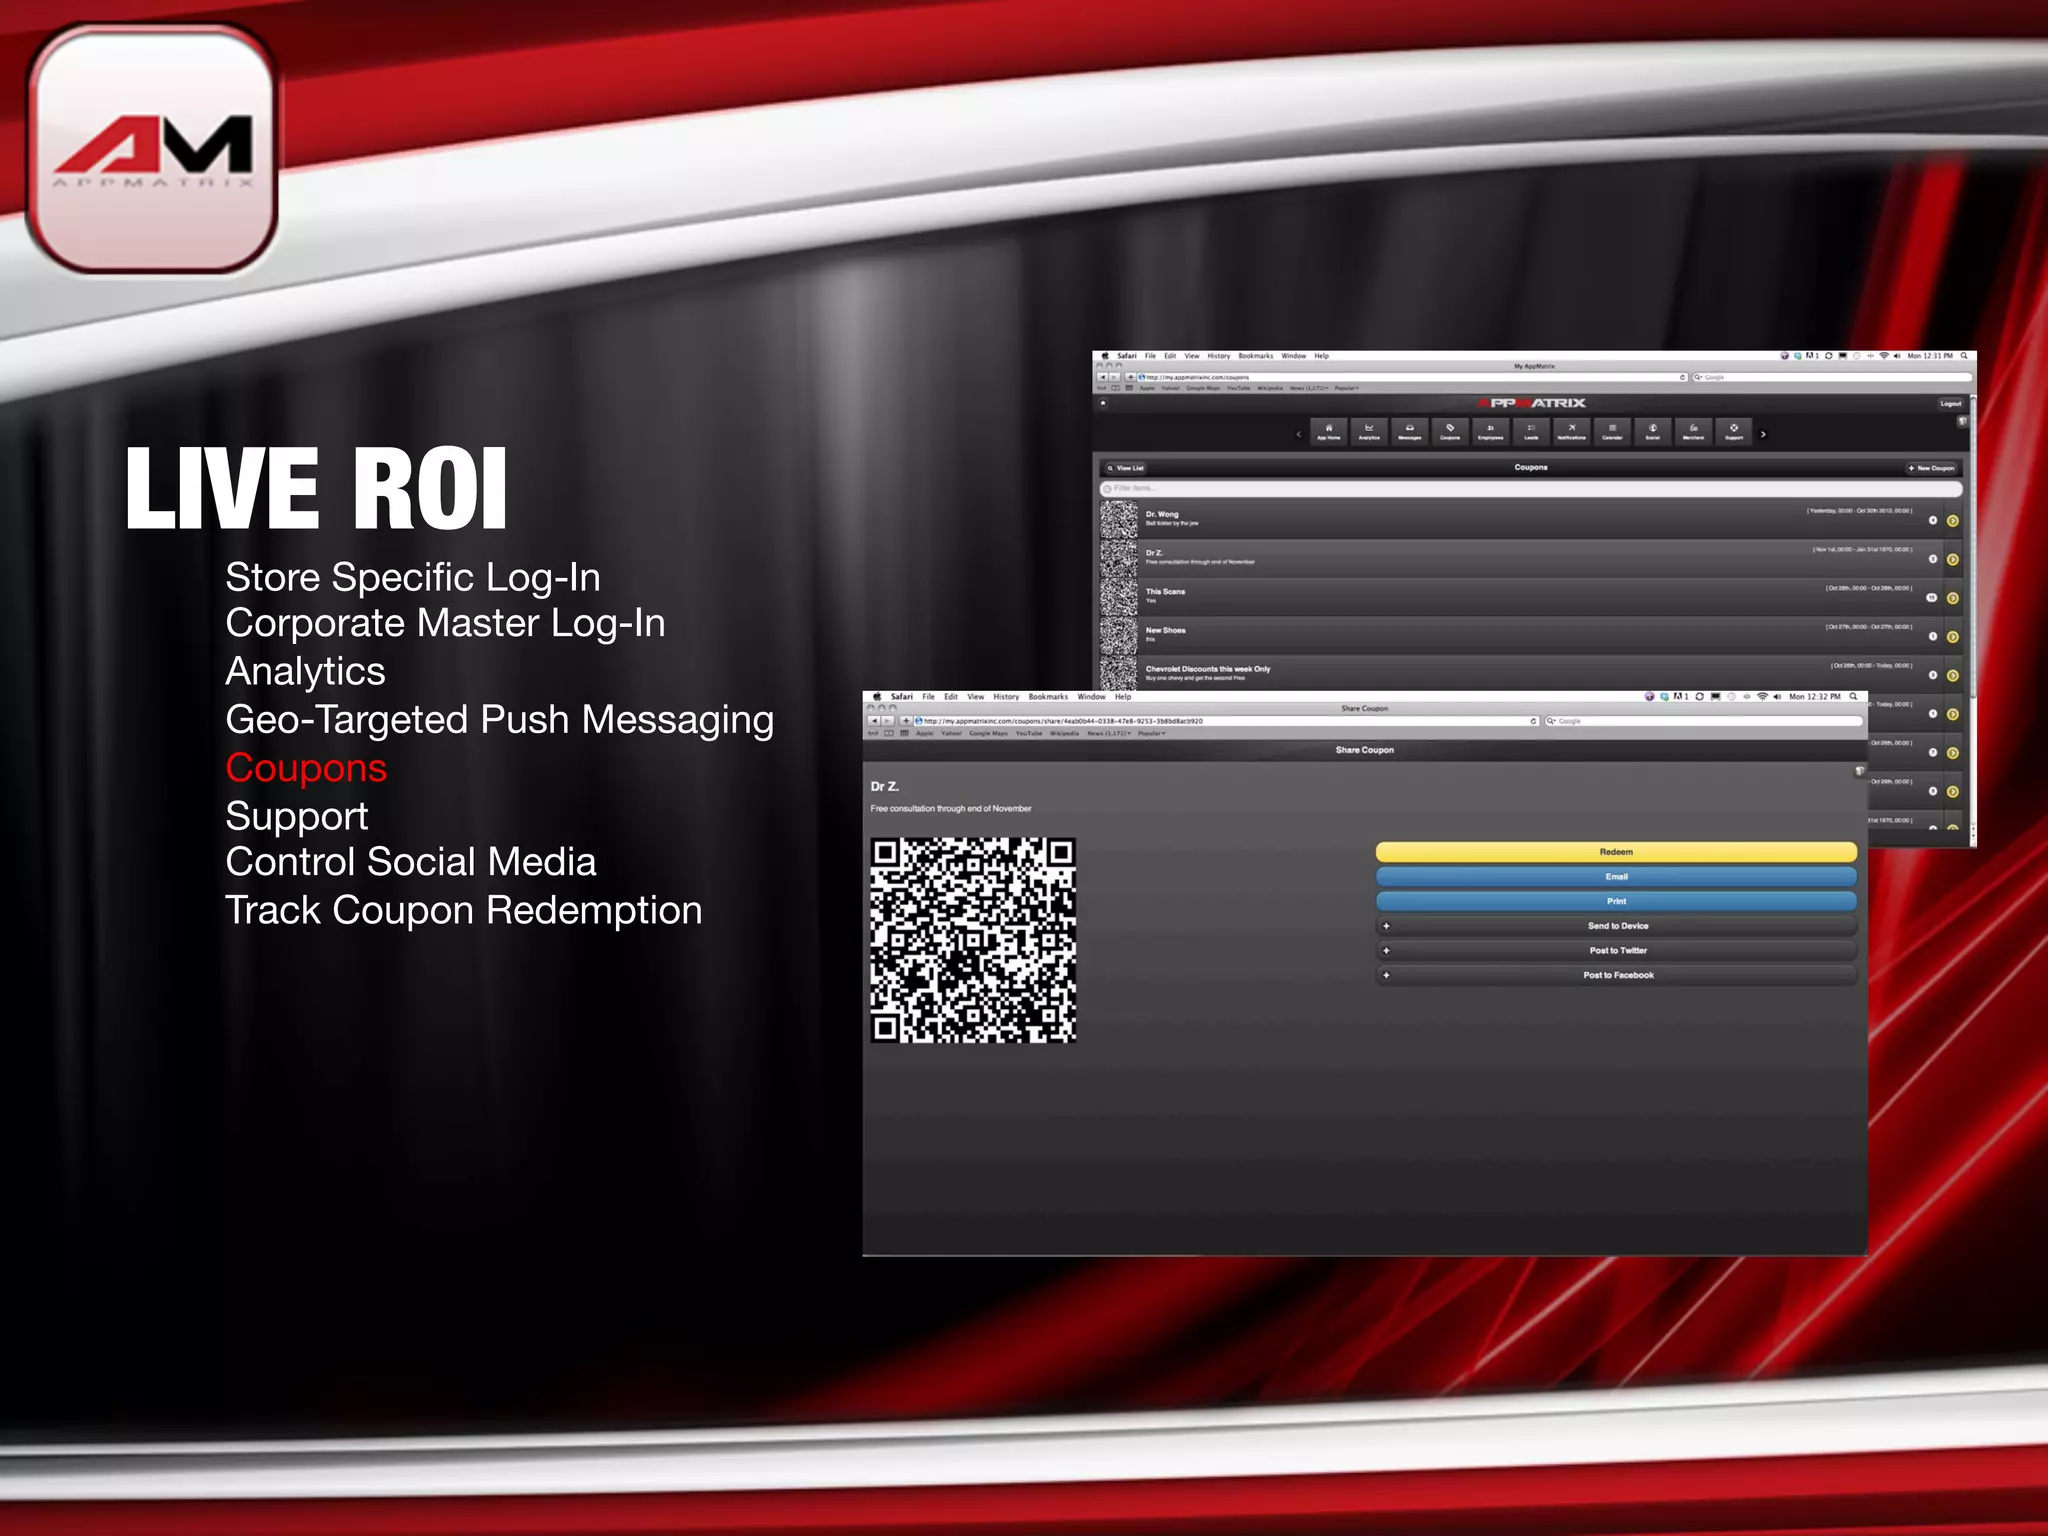Open Bookmarks menu in Share Coupon window
The height and width of the screenshot is (1536, 2048).
(x=1048, y=697)
